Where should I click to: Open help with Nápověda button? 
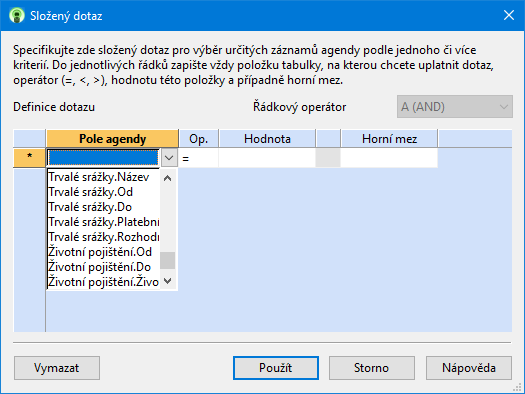click(469, 368)
